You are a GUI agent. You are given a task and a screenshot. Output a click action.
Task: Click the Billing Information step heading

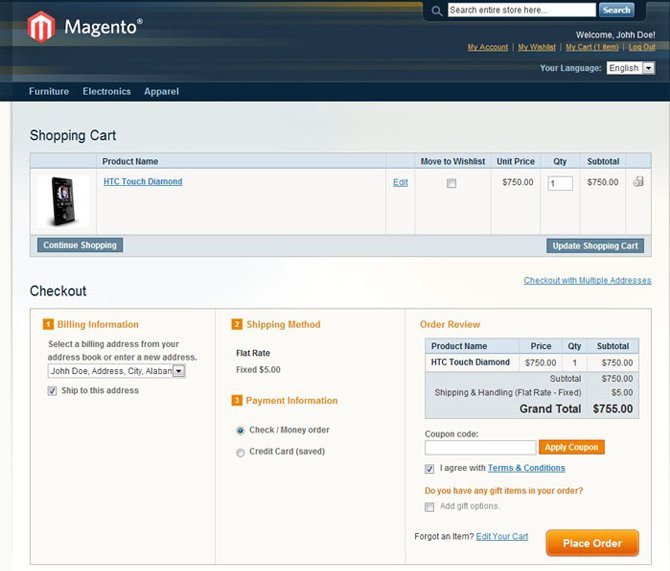[98, 324]
